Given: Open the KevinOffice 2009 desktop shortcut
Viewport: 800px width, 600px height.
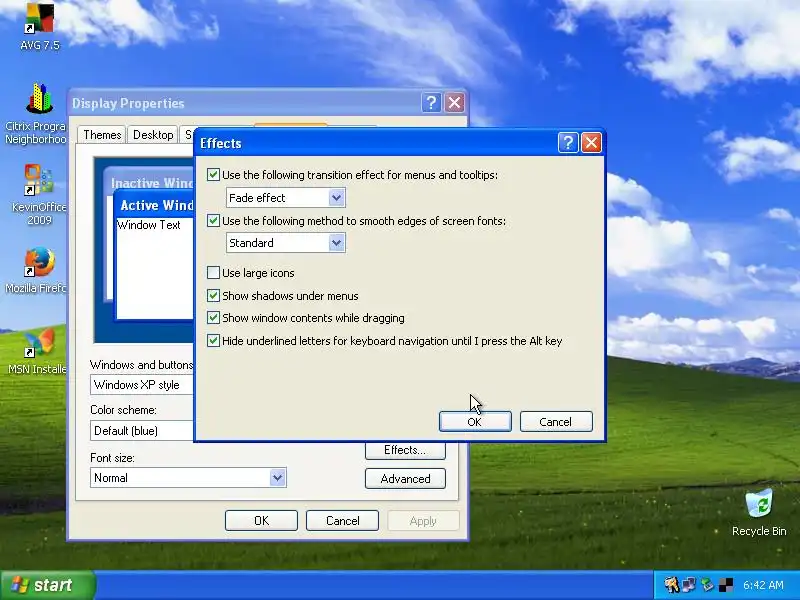Looking at the screenshot, I should tap(39, 195).
